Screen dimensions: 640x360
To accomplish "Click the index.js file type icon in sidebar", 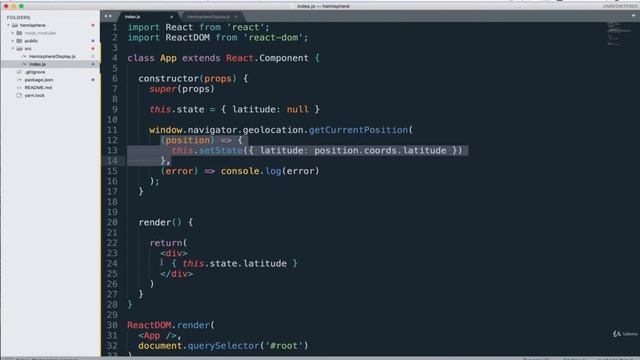I will (24, 64).
